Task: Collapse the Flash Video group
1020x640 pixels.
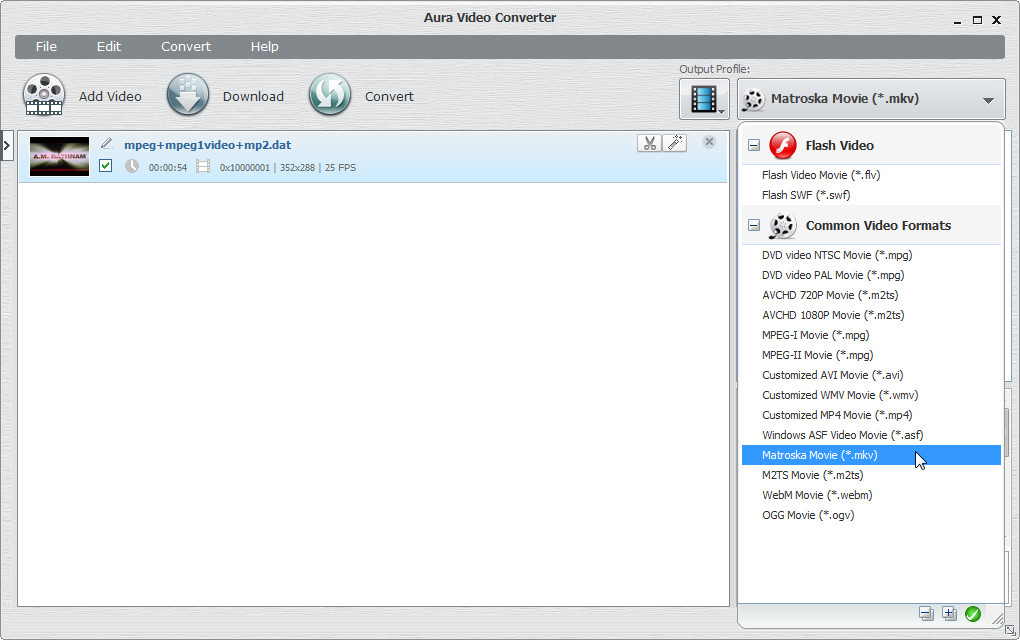Action: 754,146
